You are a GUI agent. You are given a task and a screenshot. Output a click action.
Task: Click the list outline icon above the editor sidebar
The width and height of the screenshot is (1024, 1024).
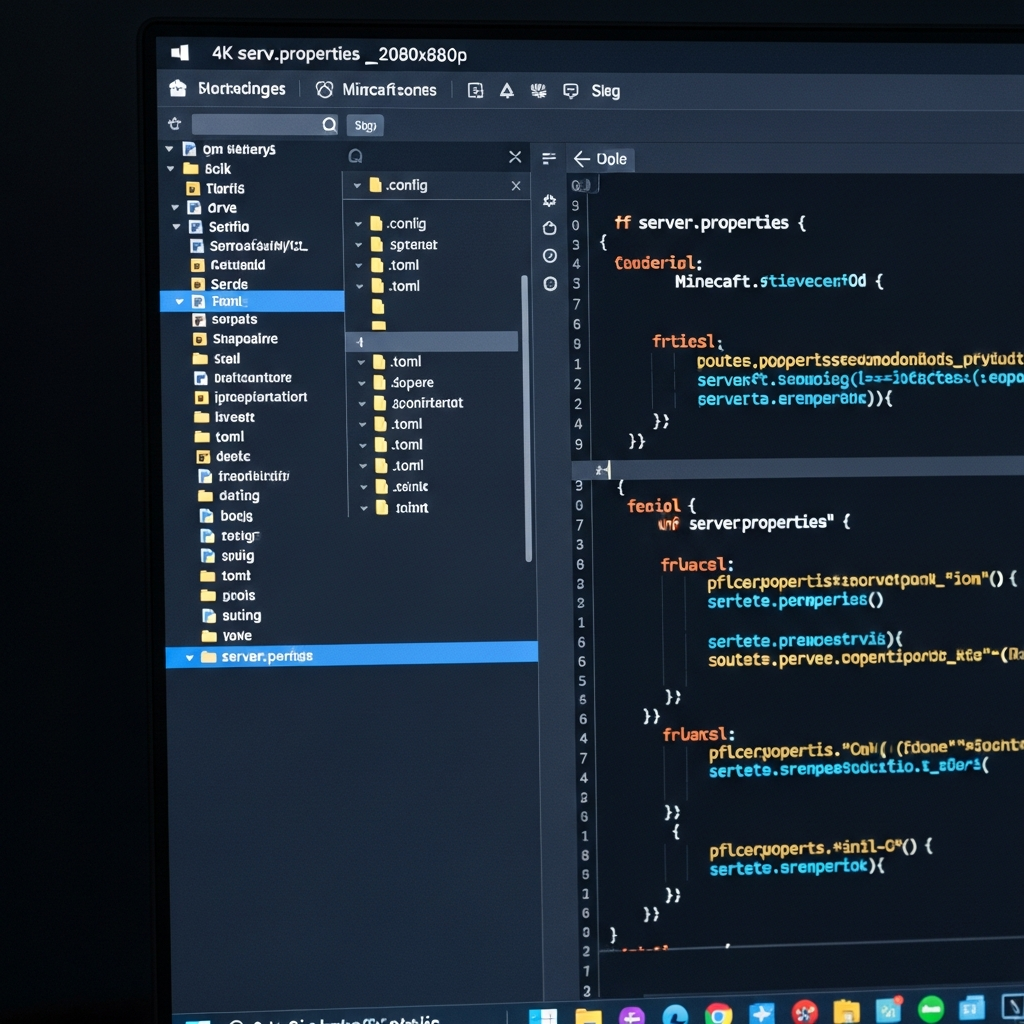coord(549,158)
